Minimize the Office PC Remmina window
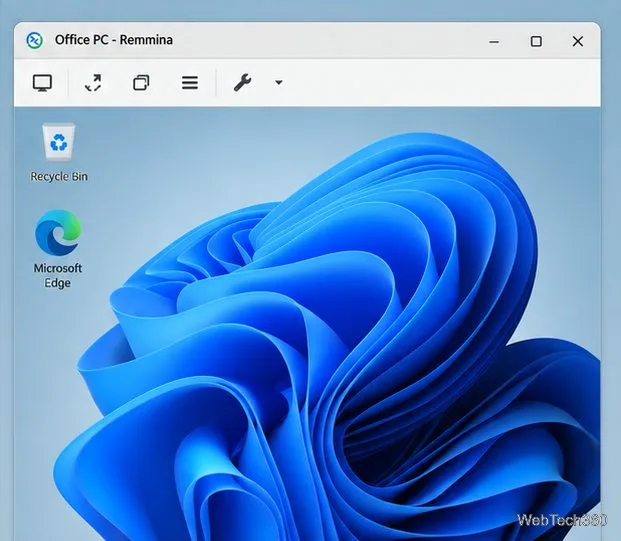This screenshot has width=621, height=541. pyautogui.click(x=494, y=42)
